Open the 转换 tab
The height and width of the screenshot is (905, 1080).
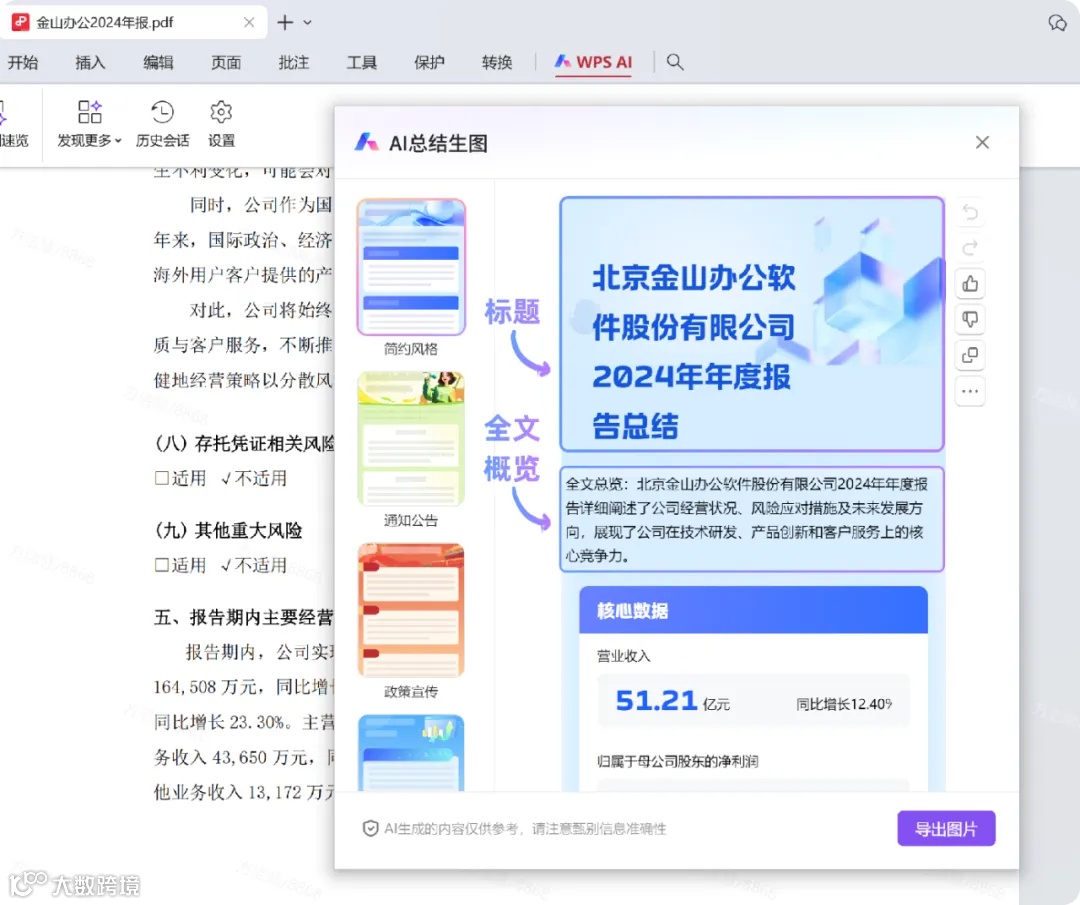(497, 63)
